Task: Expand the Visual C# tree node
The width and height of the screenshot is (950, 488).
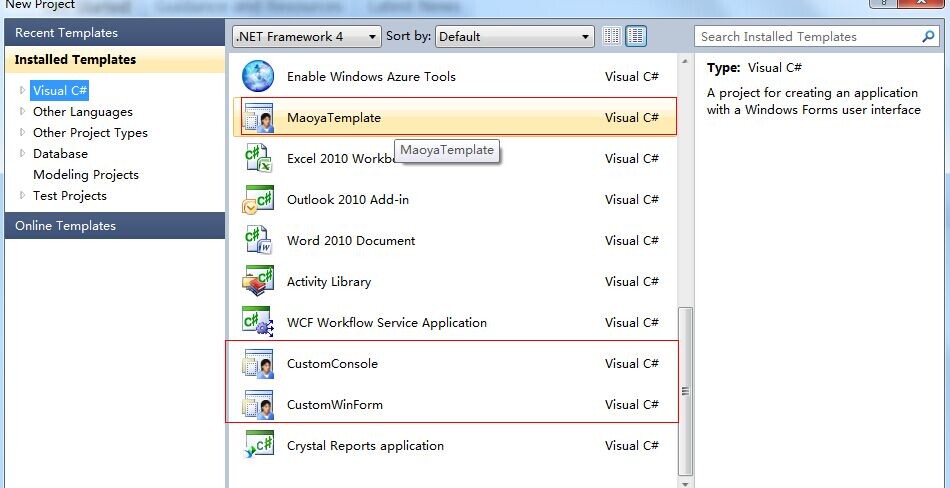Action: click(x=22, y=90)
